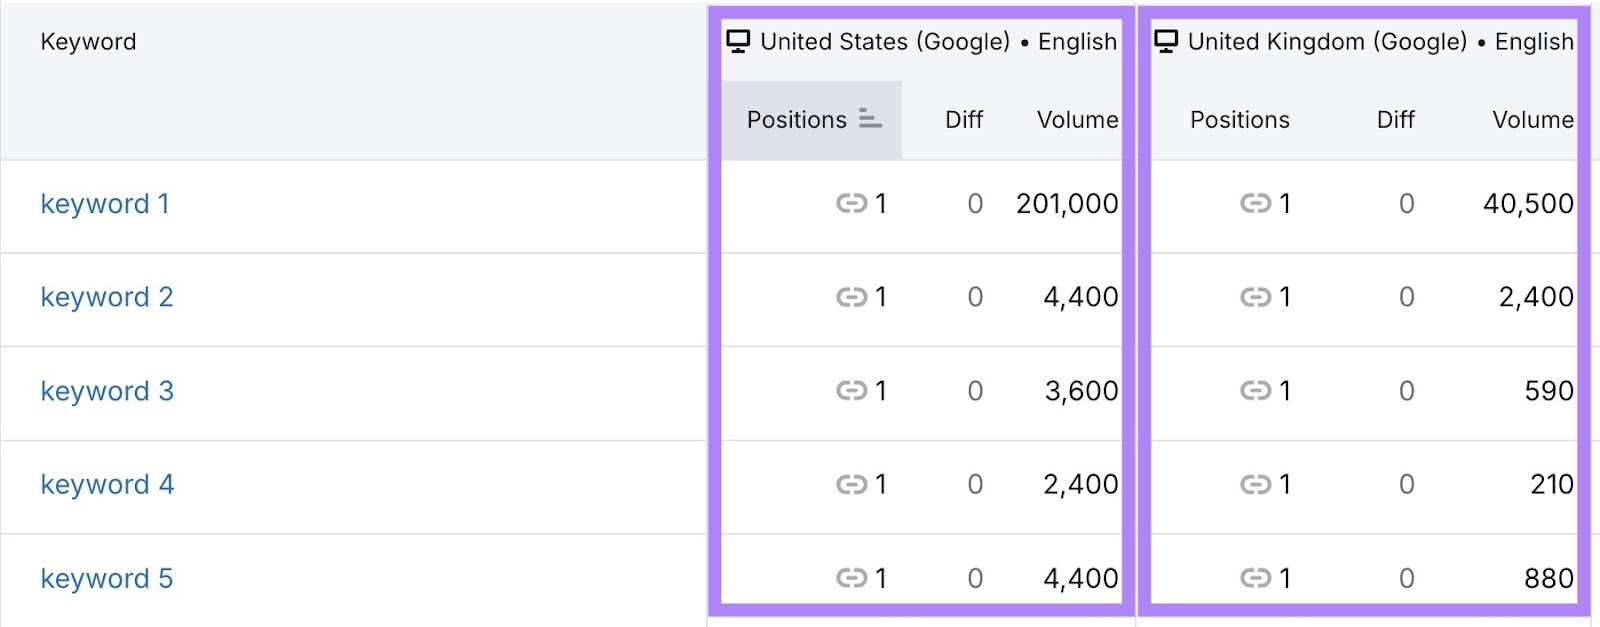Image resolution: width=1600 pixels, height=627 pixels.
Task: Open keyword 4 details link
Action: [x=107, y=485]
